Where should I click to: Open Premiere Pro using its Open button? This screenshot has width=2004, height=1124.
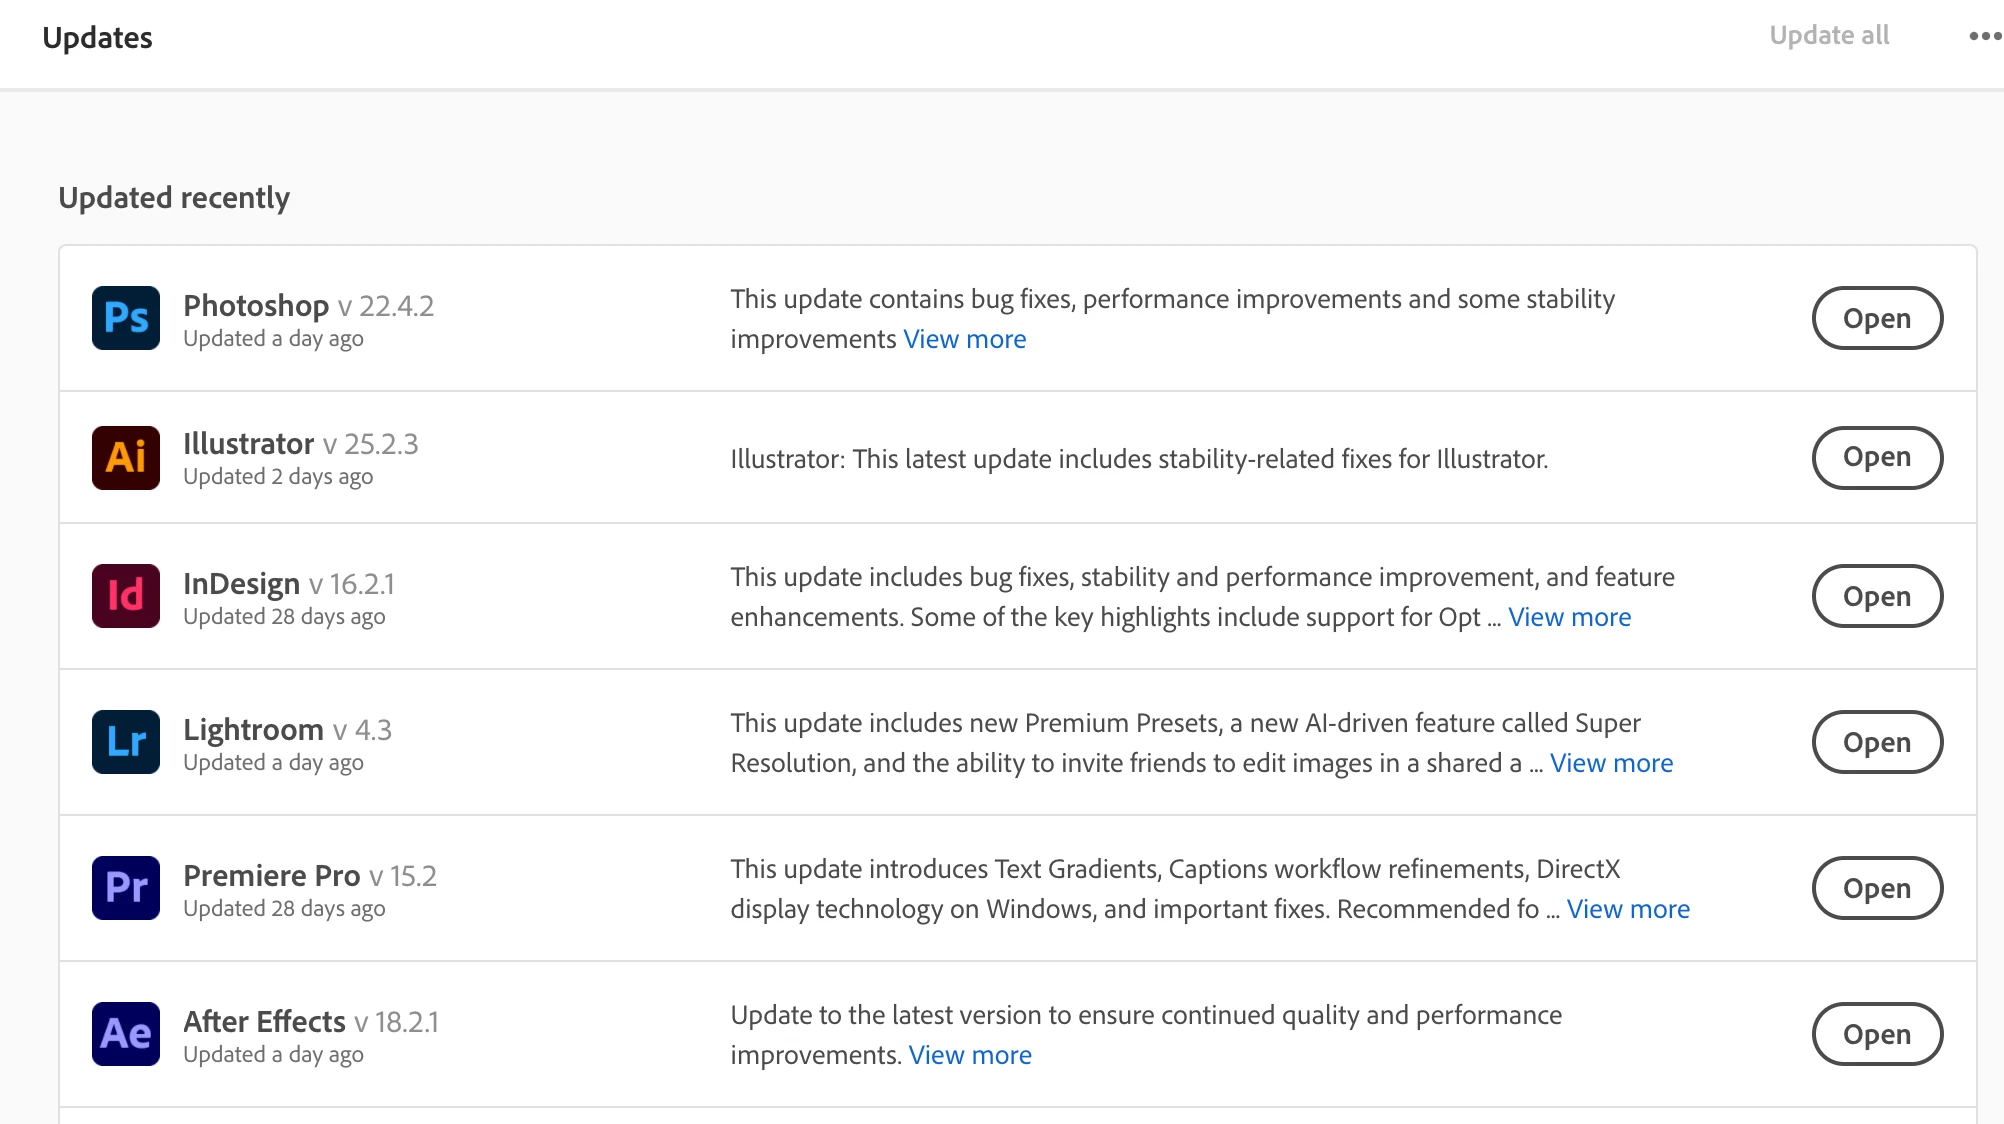click(x=1877, y=888)
